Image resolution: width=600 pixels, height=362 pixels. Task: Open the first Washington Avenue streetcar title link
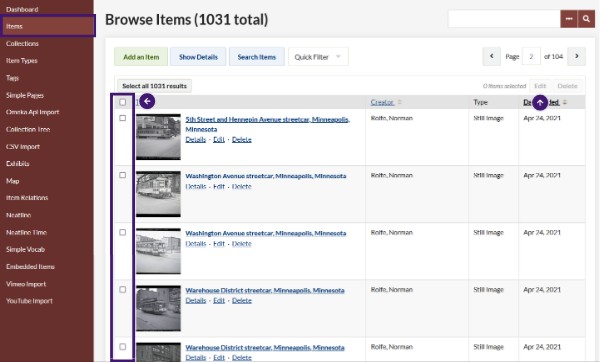266,176
